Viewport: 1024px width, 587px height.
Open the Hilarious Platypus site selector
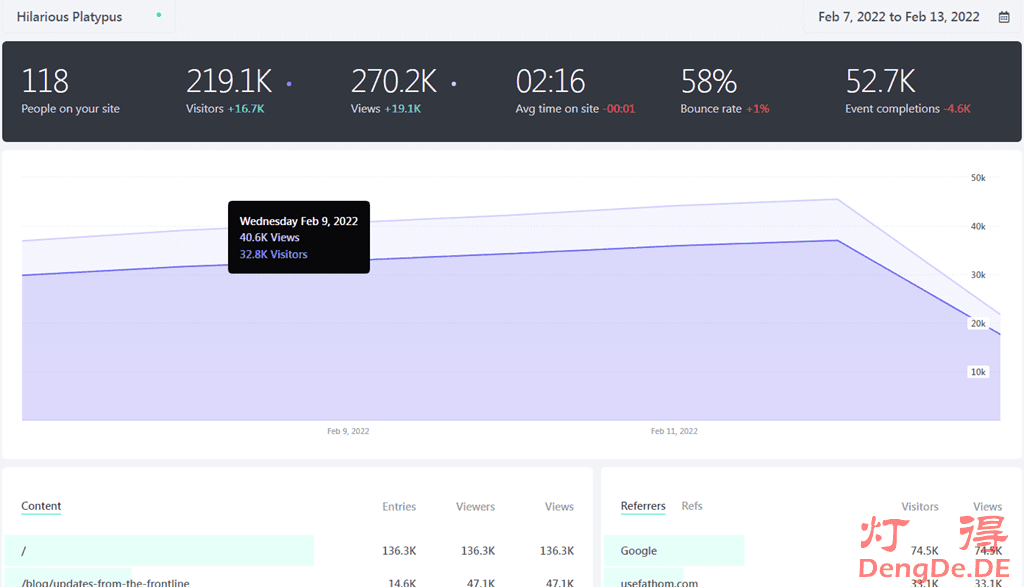[x=70, y=17]
